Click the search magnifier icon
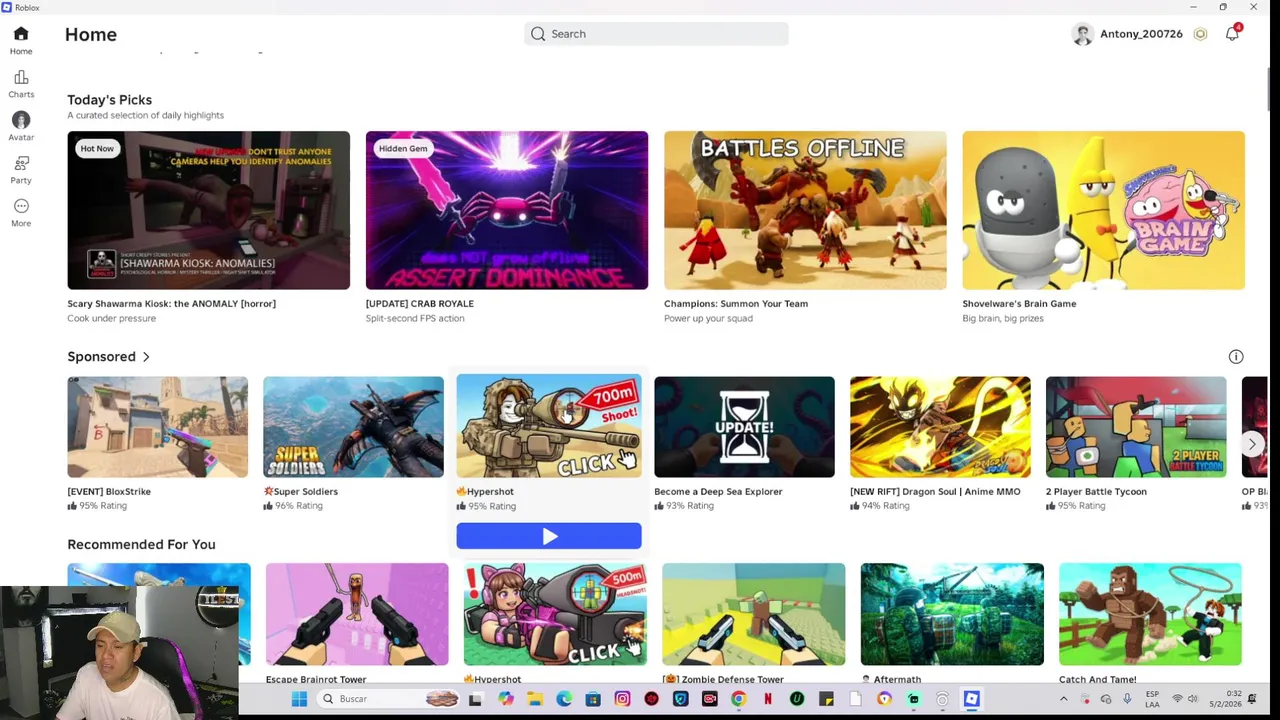Image resolution: width=1280 pixels, height=720 pixels. point(538,34)
